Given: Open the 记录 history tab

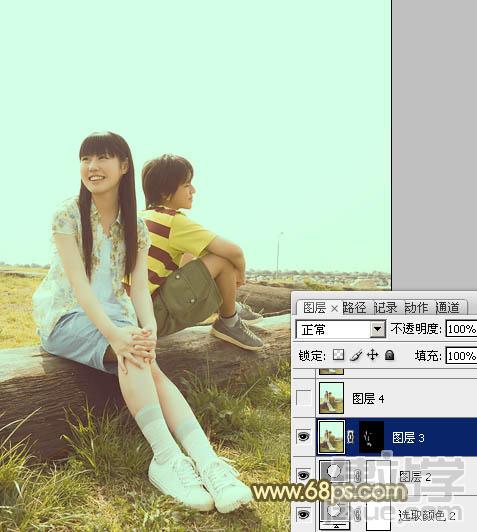Looking at the screenshot, I should tap(385, 308).
